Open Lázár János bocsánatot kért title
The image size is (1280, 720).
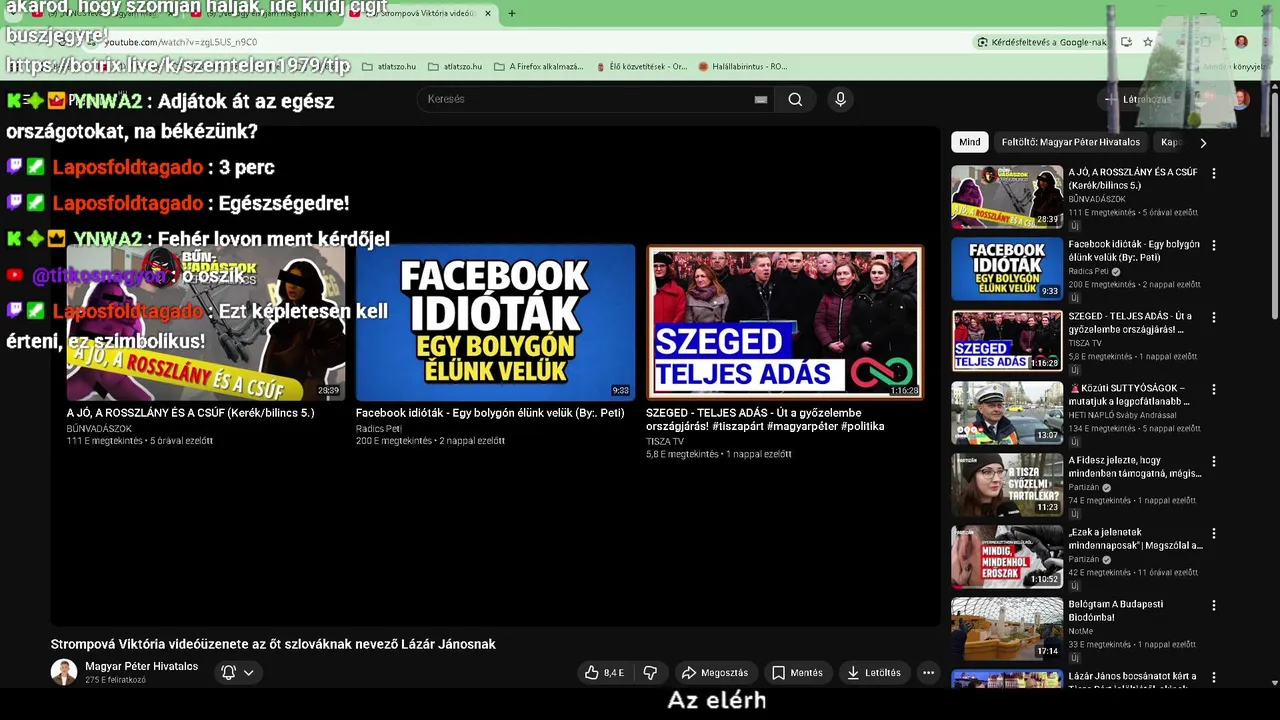click(1134, 681)
